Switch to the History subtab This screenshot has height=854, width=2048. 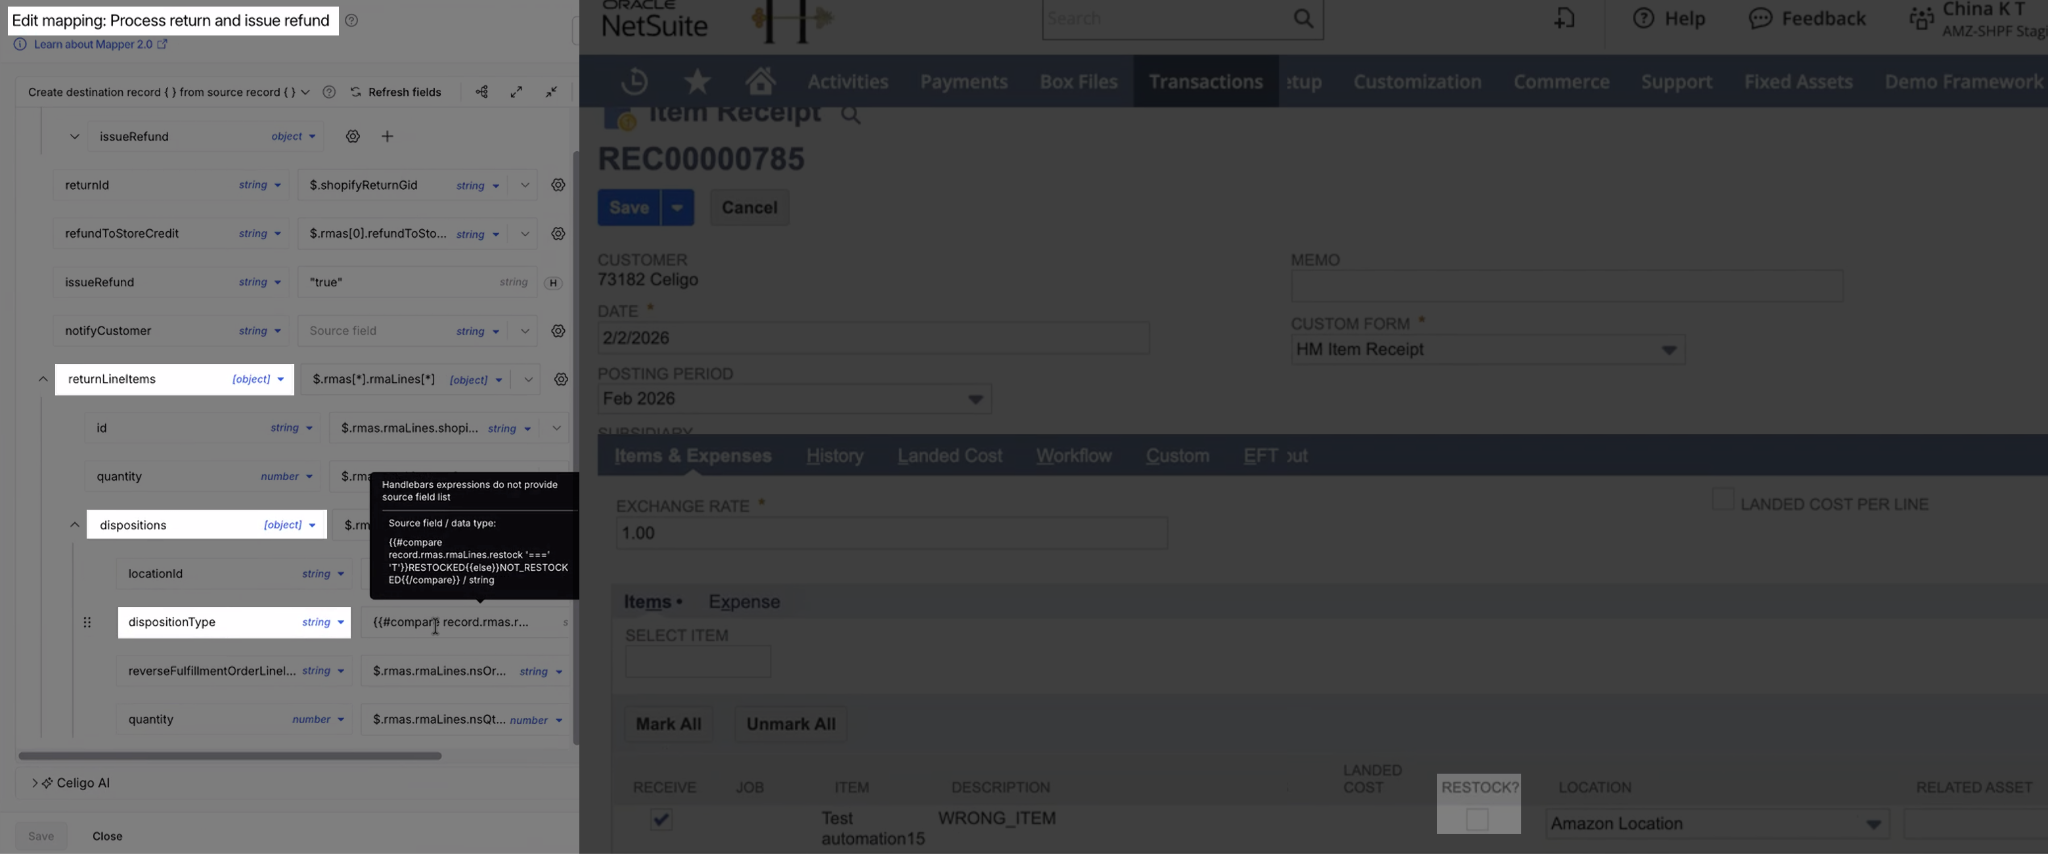(834, 456)
